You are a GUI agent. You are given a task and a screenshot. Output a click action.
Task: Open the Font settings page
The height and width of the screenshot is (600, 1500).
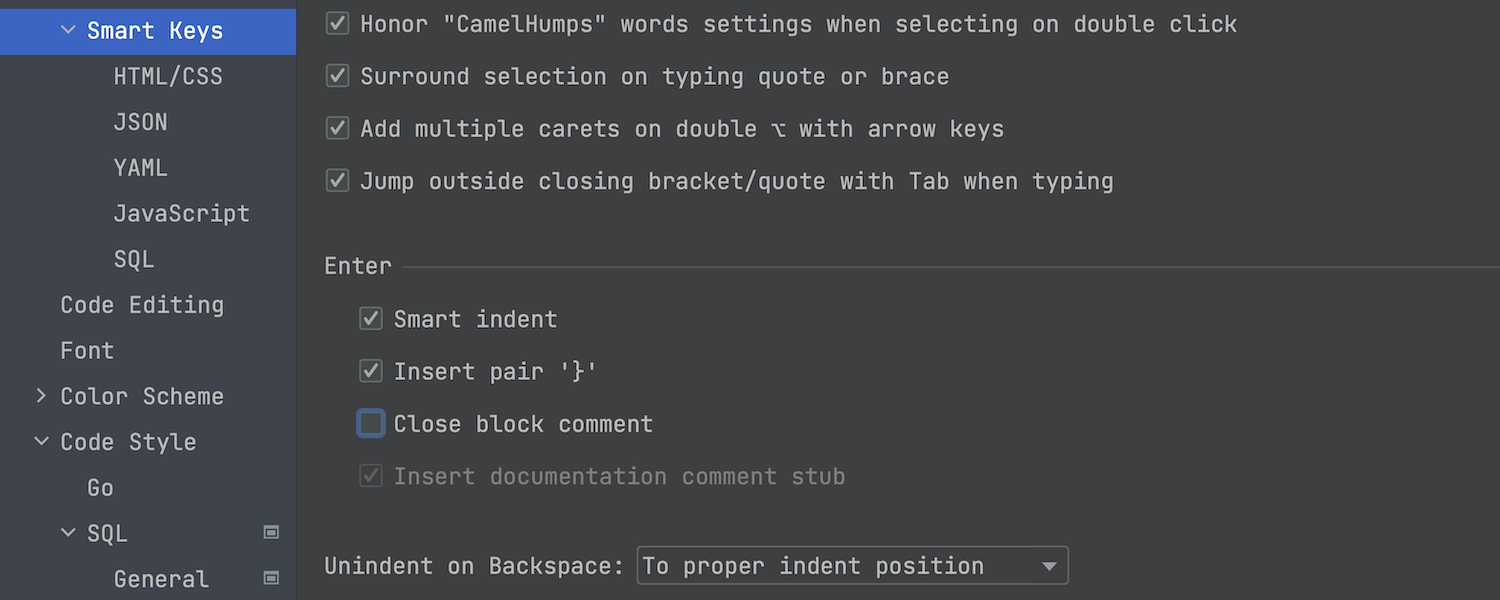tap(87, 350)
